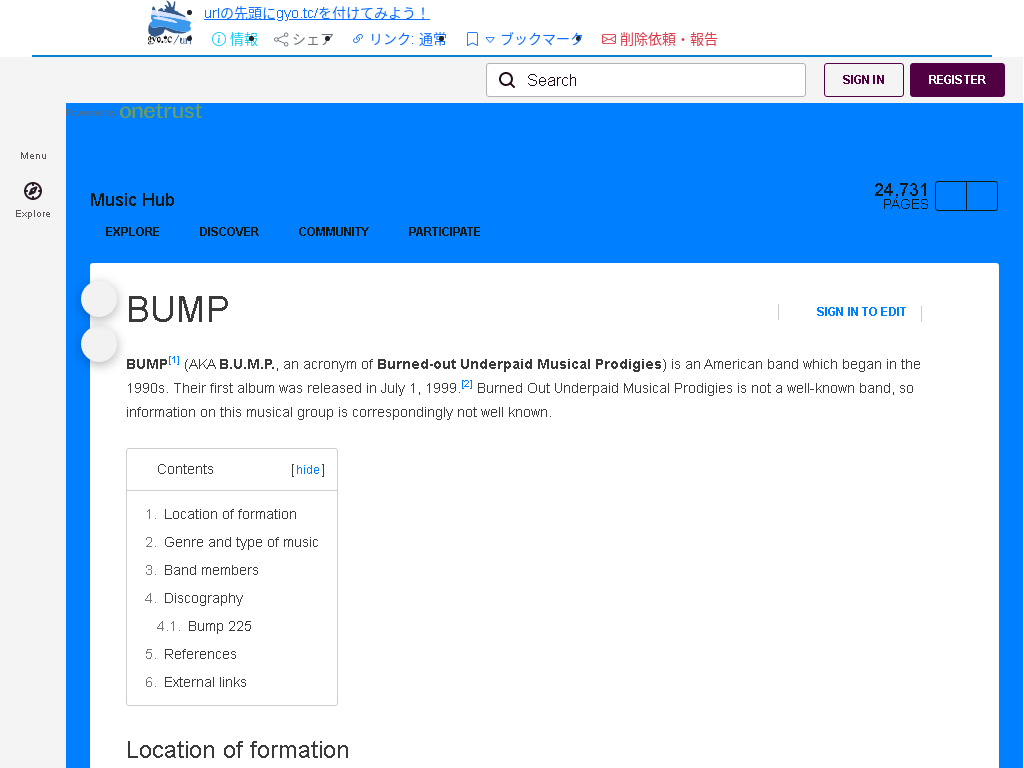Open the COMMUNITY navigation menu
This screenshot has height=768, width=1024.
click(x=333, y=232)
